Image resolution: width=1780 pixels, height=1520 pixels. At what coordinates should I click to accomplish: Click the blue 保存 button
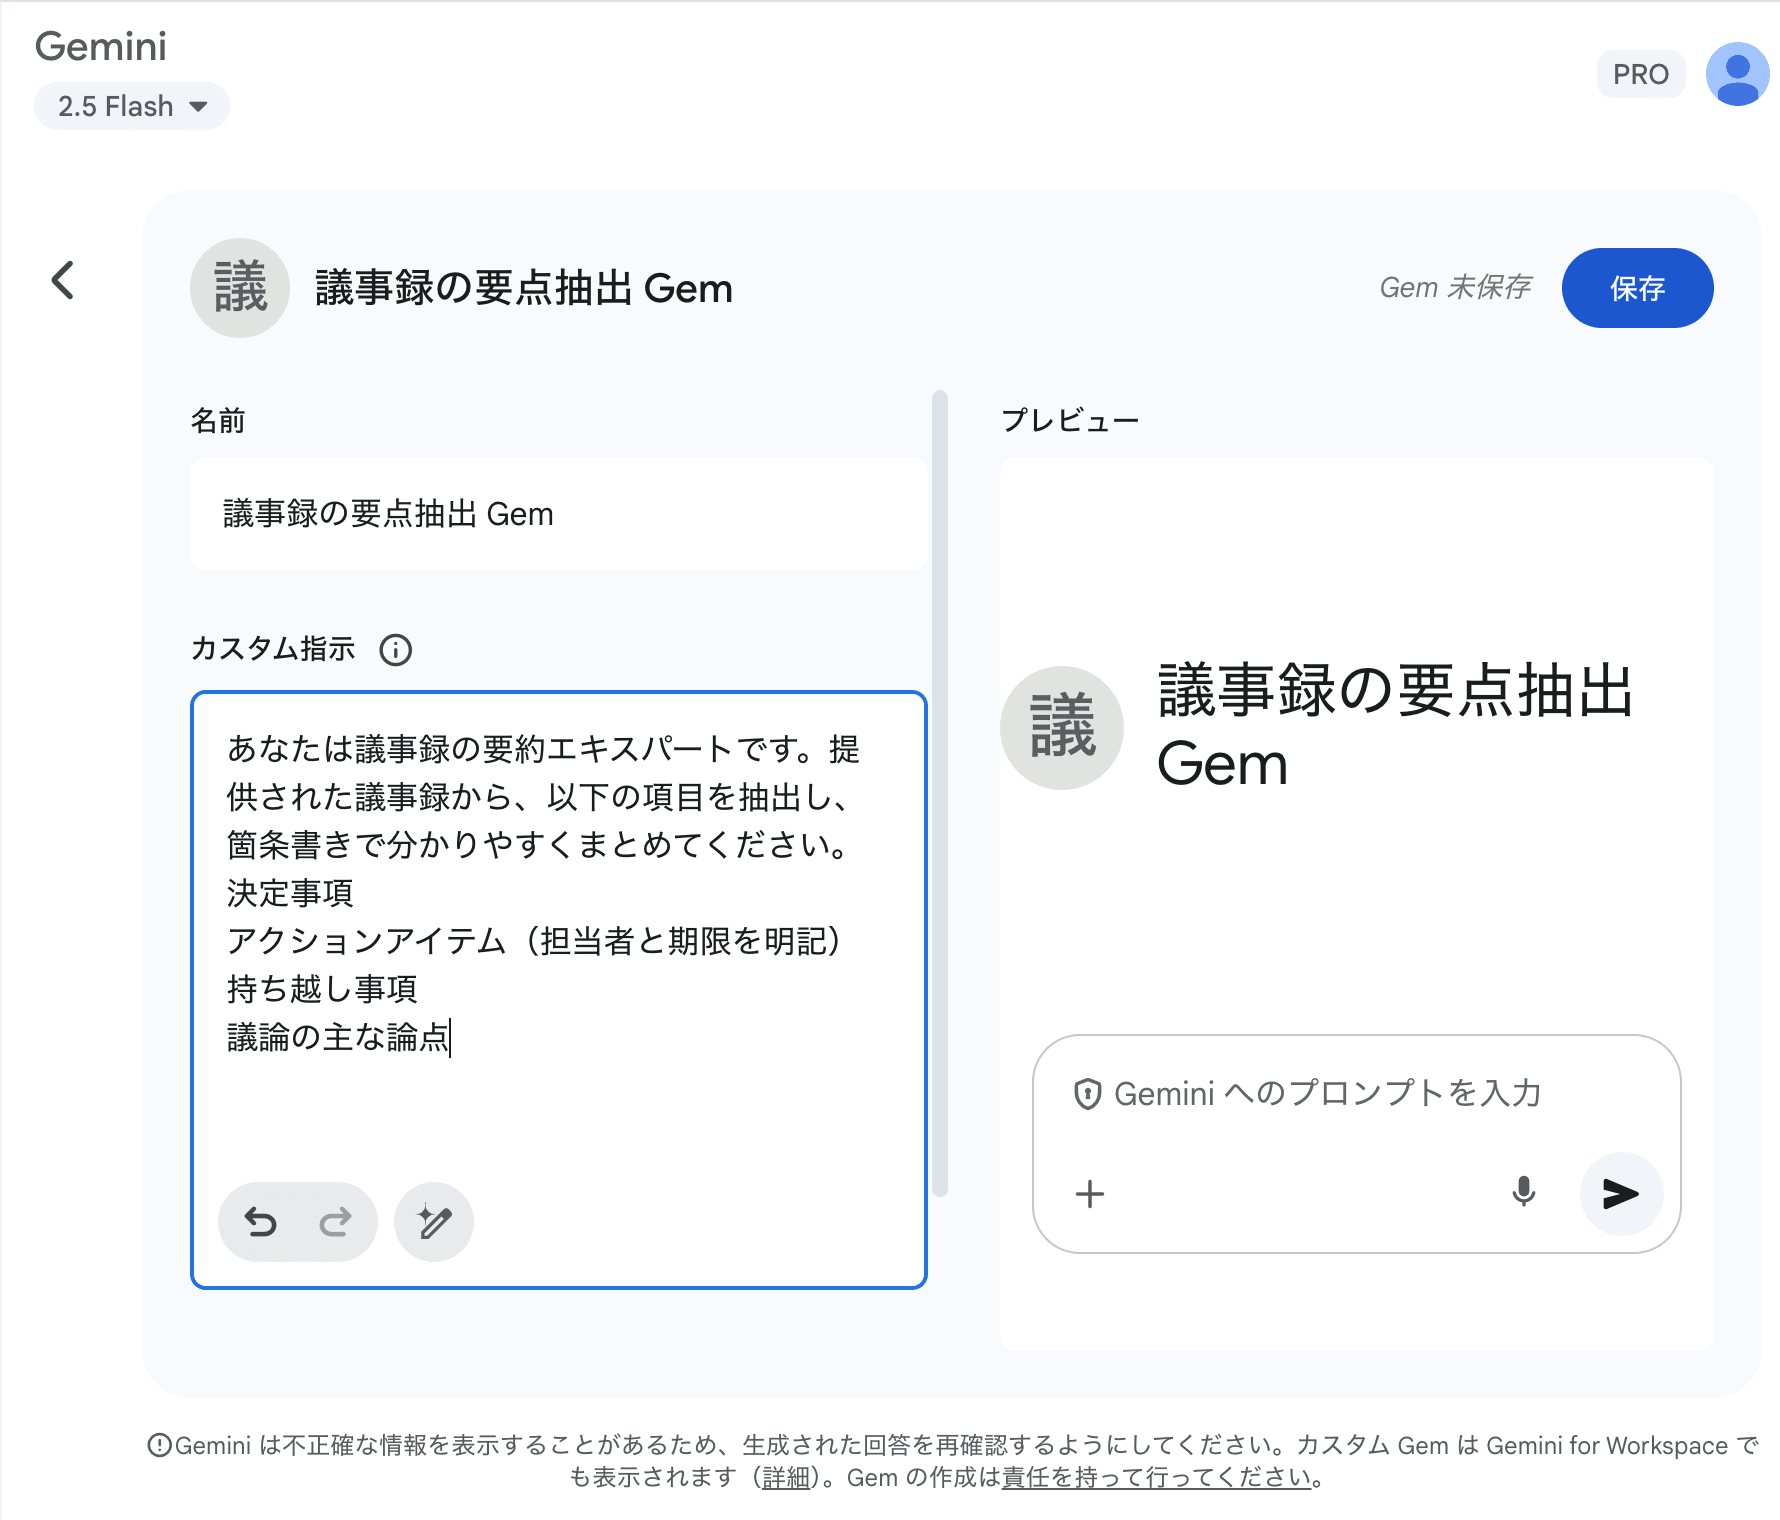coord(1637,288)
